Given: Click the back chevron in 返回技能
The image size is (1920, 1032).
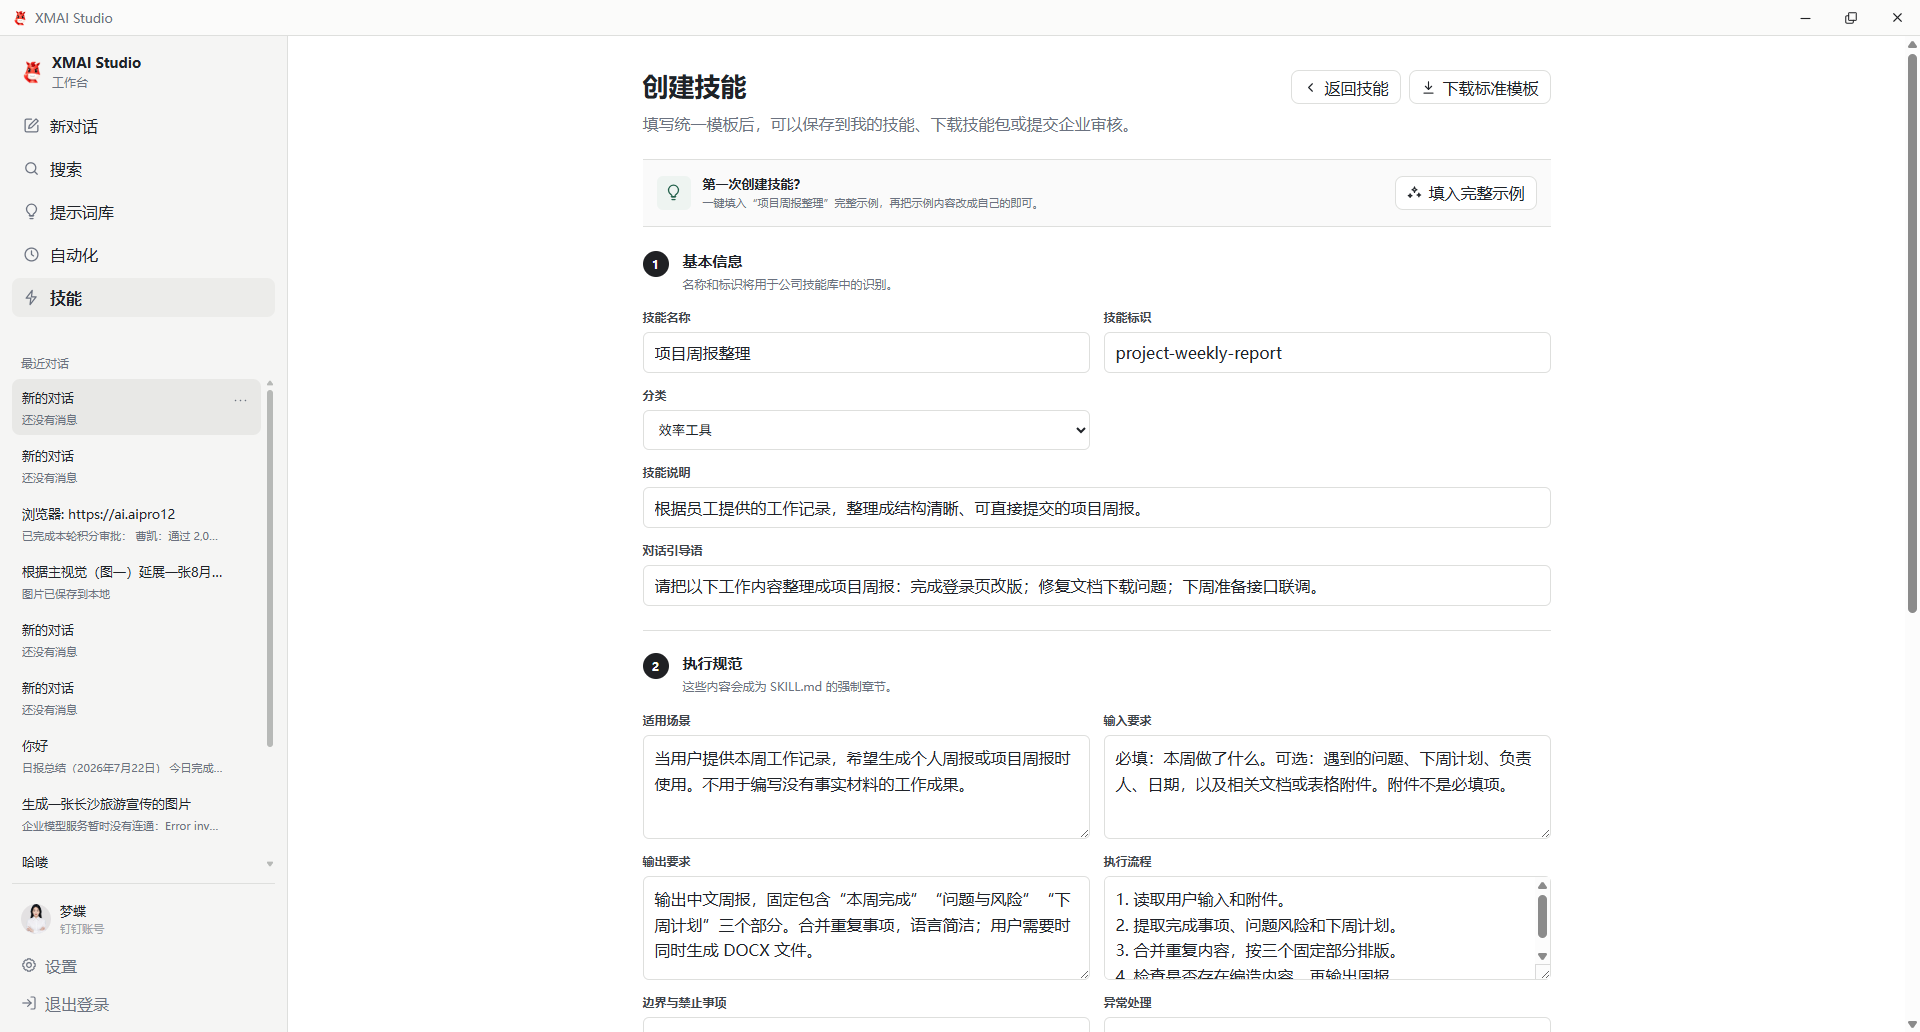Looking at the screenshot, I should click(1311, 88).
